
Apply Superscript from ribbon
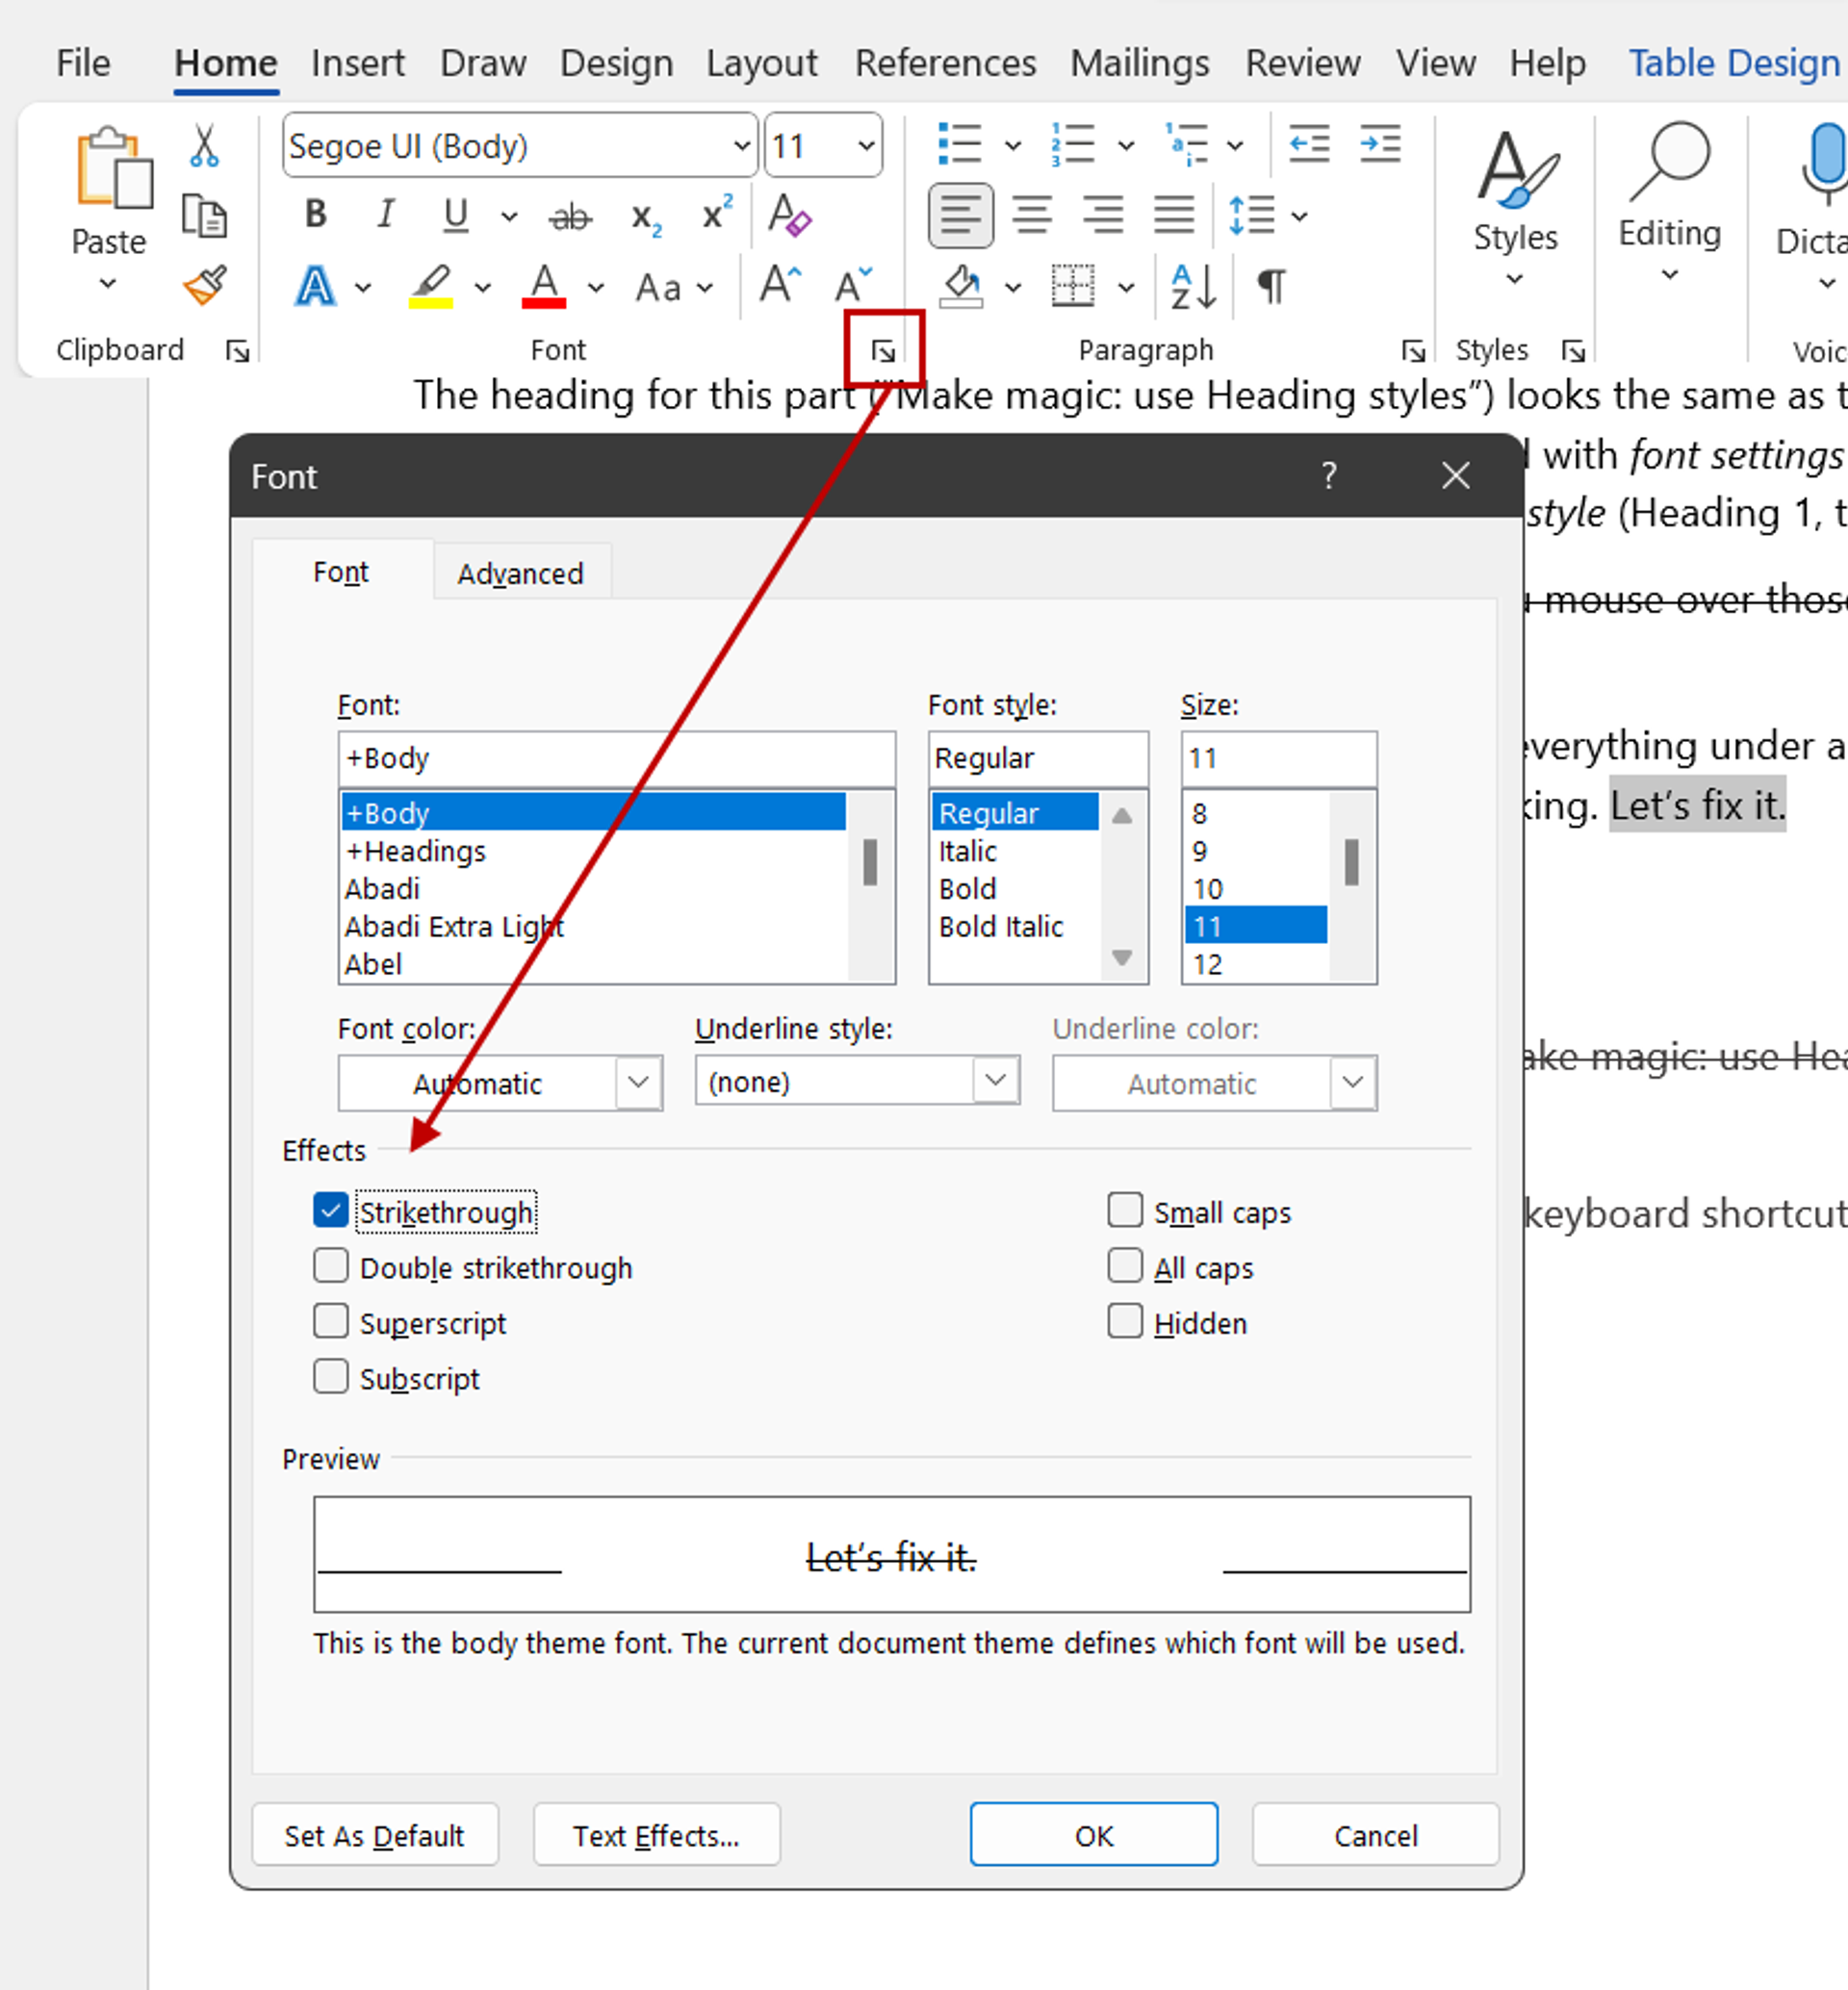(x=717, y=213)
